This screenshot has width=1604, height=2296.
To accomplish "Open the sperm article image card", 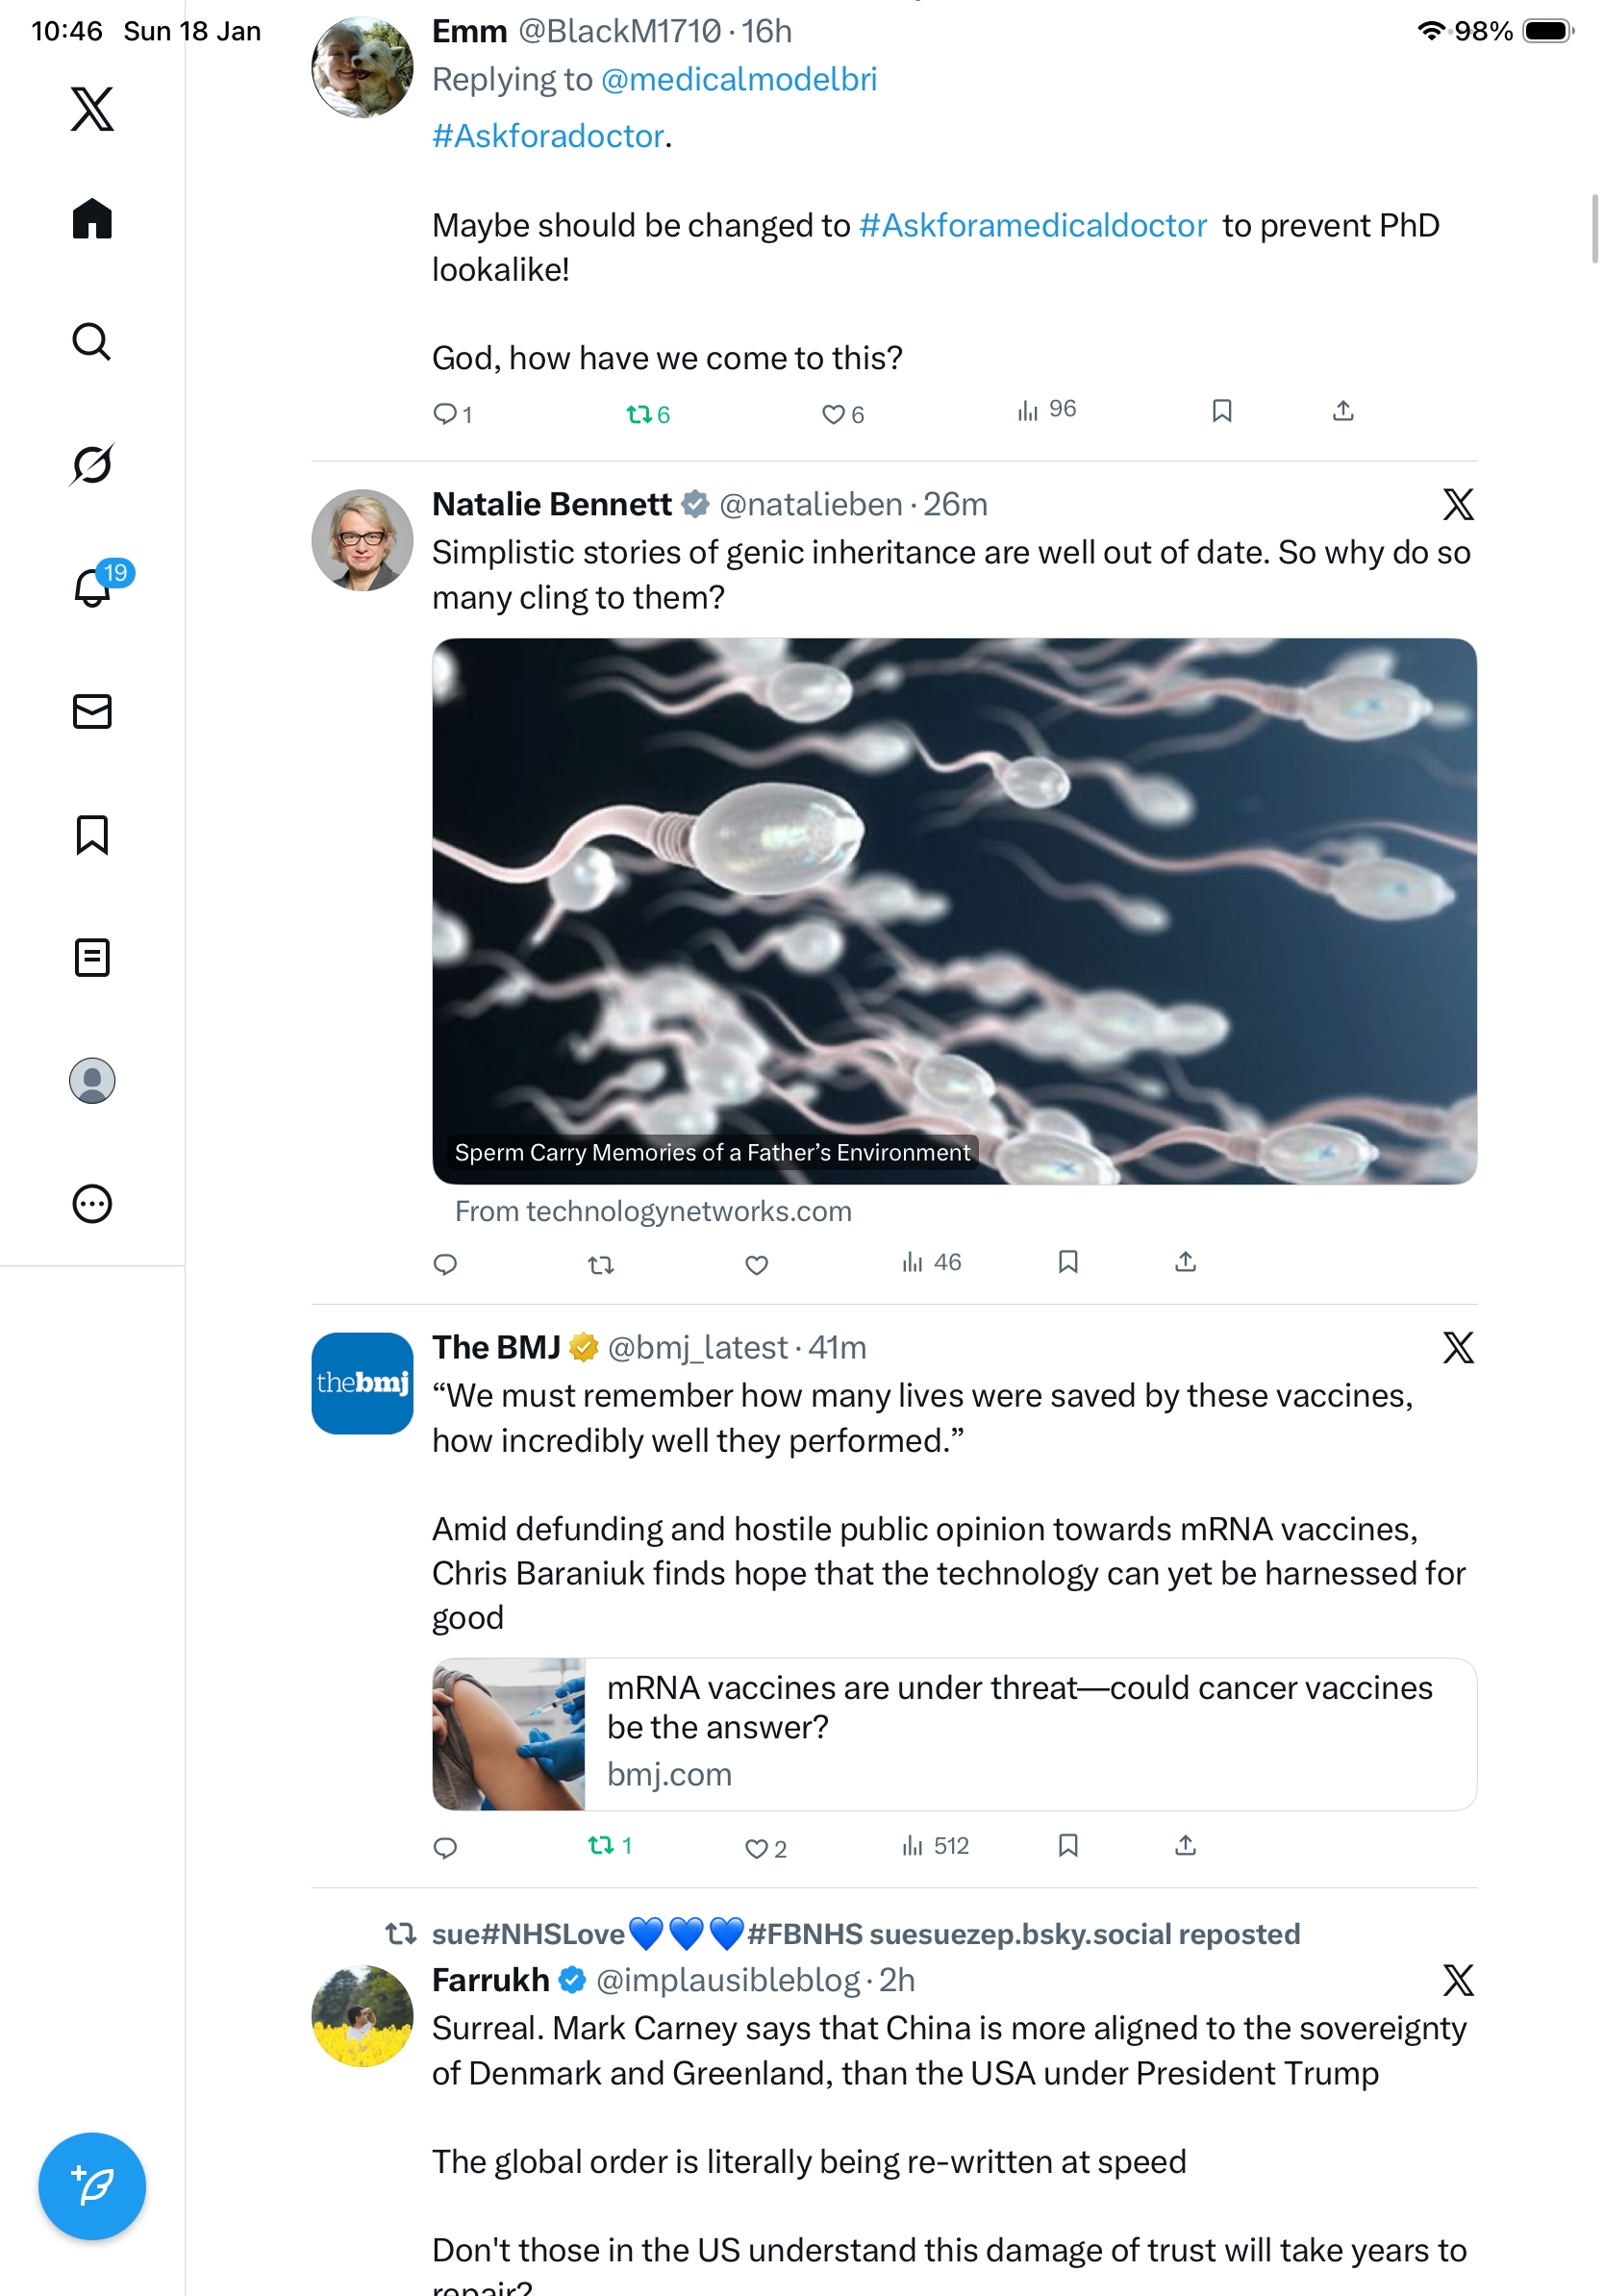I will coord(954,911).
